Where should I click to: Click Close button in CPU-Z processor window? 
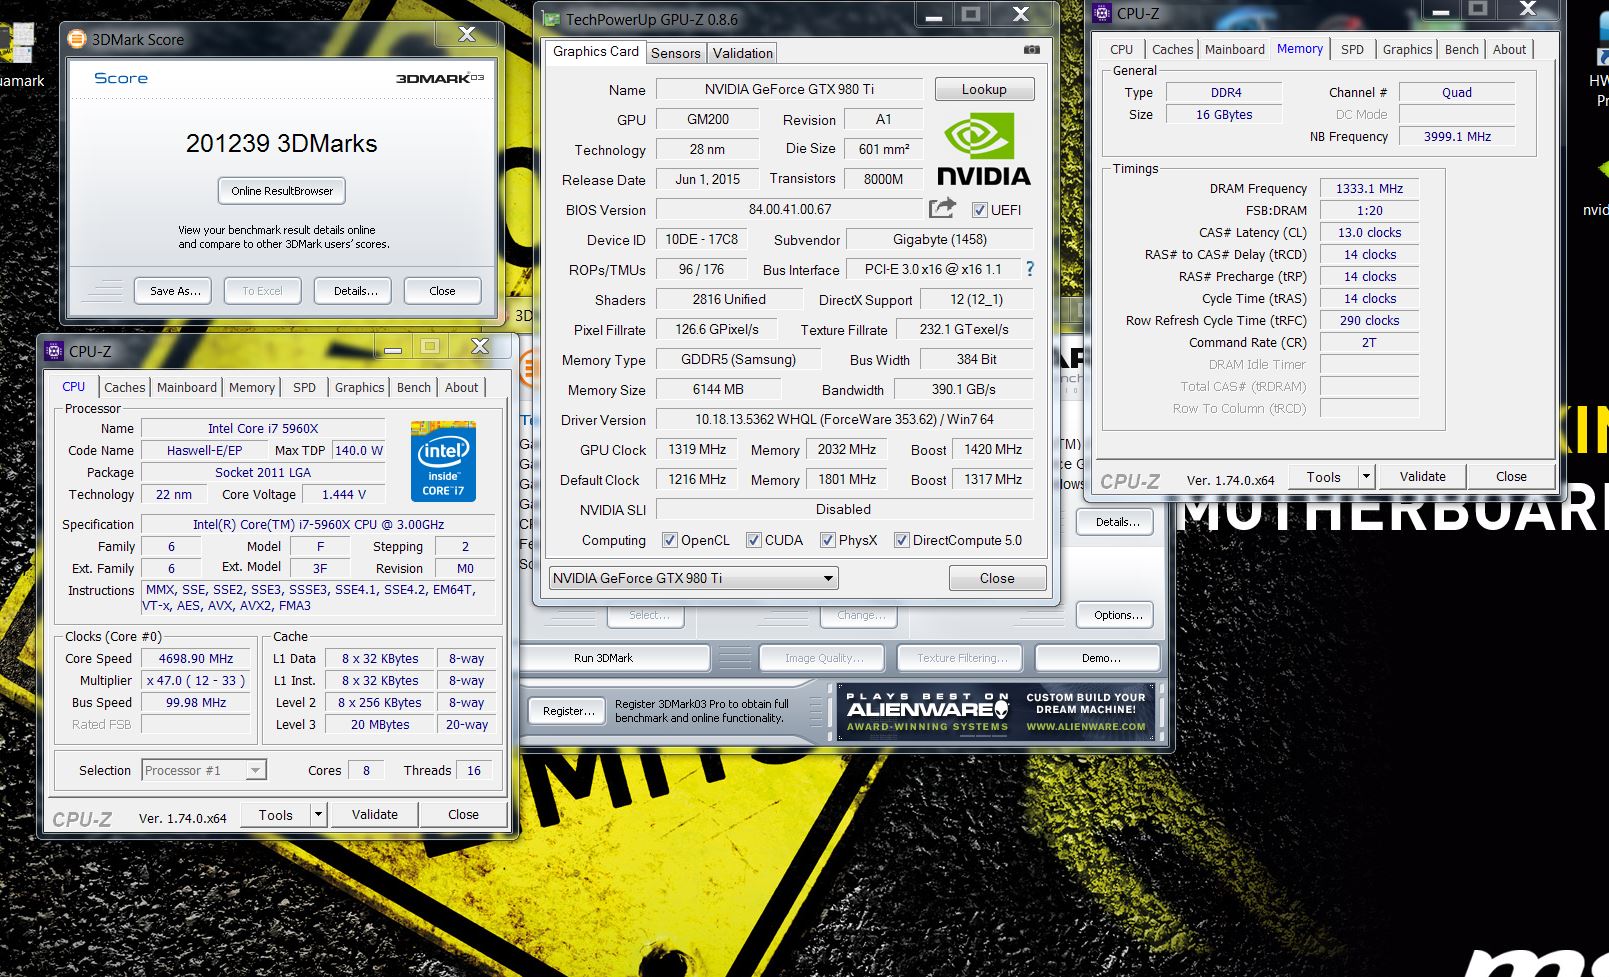pos(463,814)
